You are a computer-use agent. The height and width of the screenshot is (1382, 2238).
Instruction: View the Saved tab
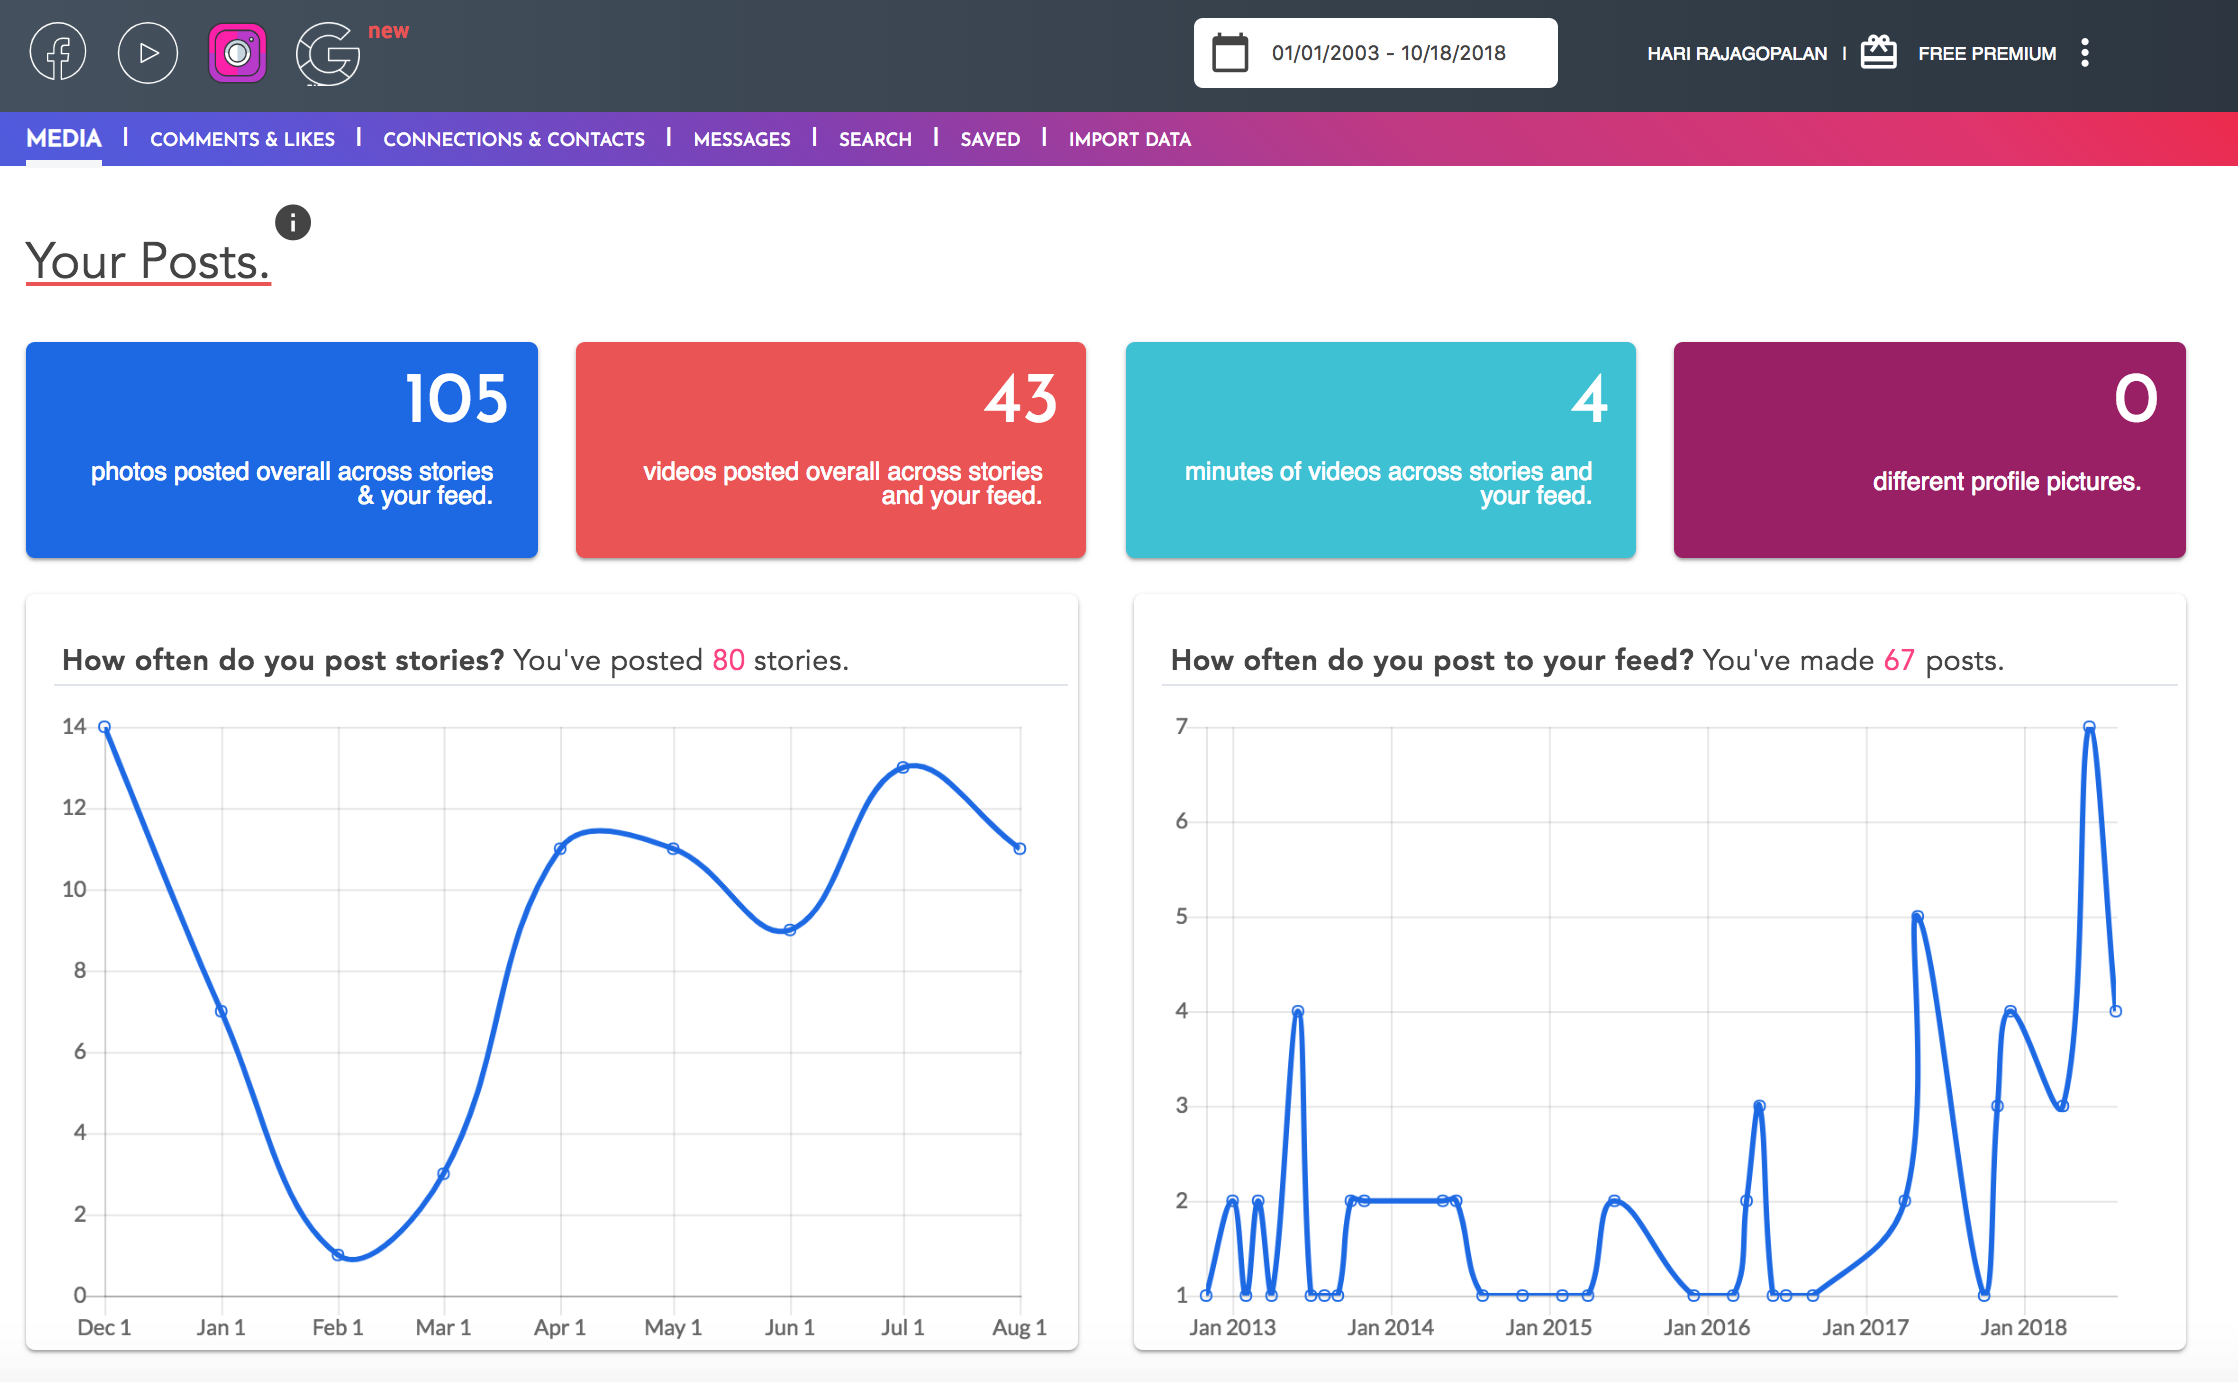tap(990, 139)
